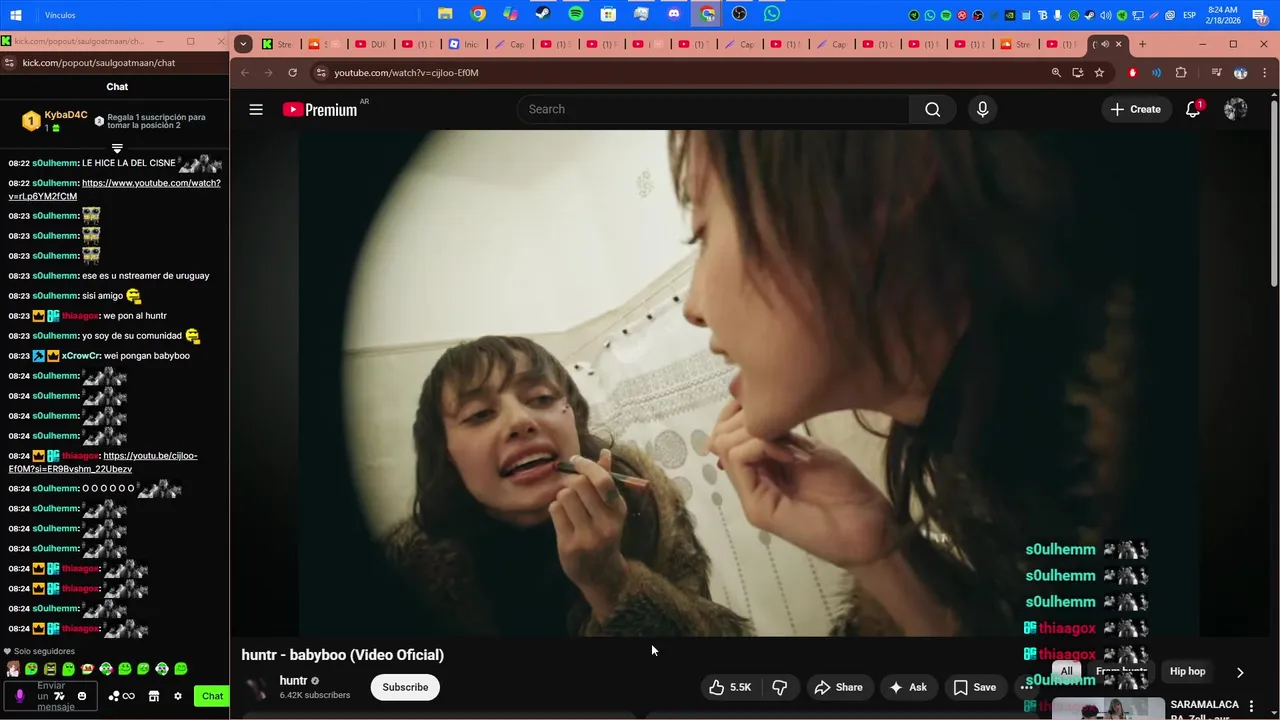Click the 'Vinculos' taskbar toolbar label
This screenshot has width=1280, height=720.
click(x=60, y=15)
